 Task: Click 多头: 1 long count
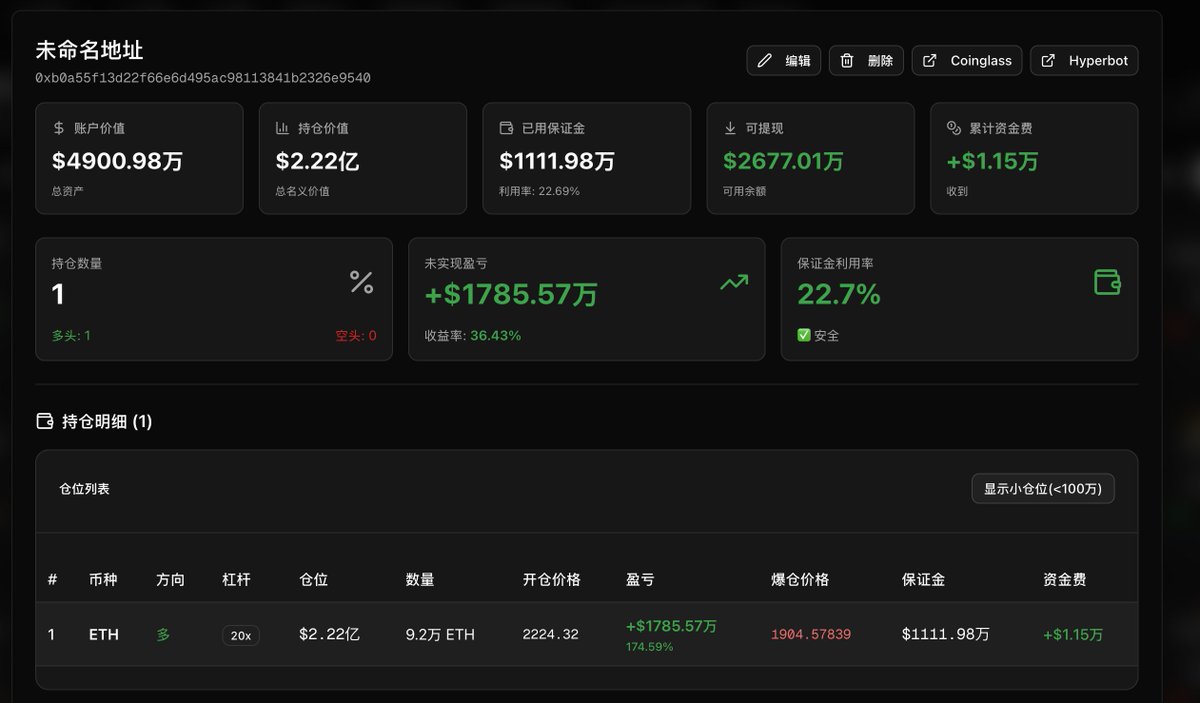pos(71,336)
